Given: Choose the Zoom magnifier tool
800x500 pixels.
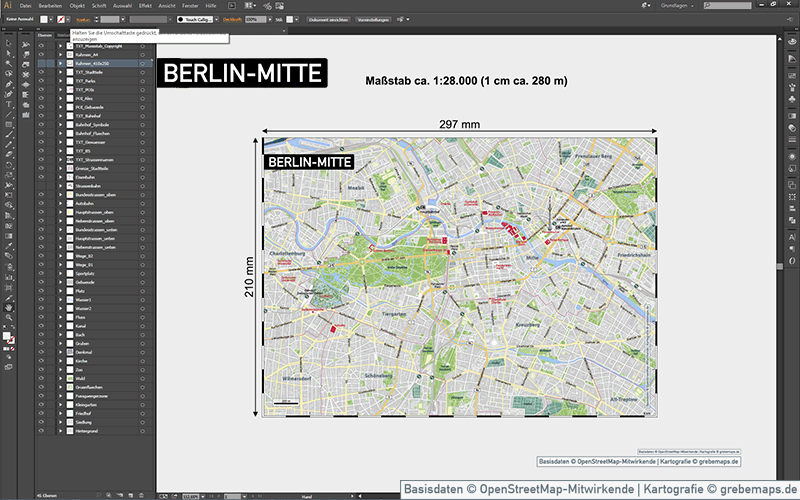Looking at the screenshot, I should pos(9,318).
